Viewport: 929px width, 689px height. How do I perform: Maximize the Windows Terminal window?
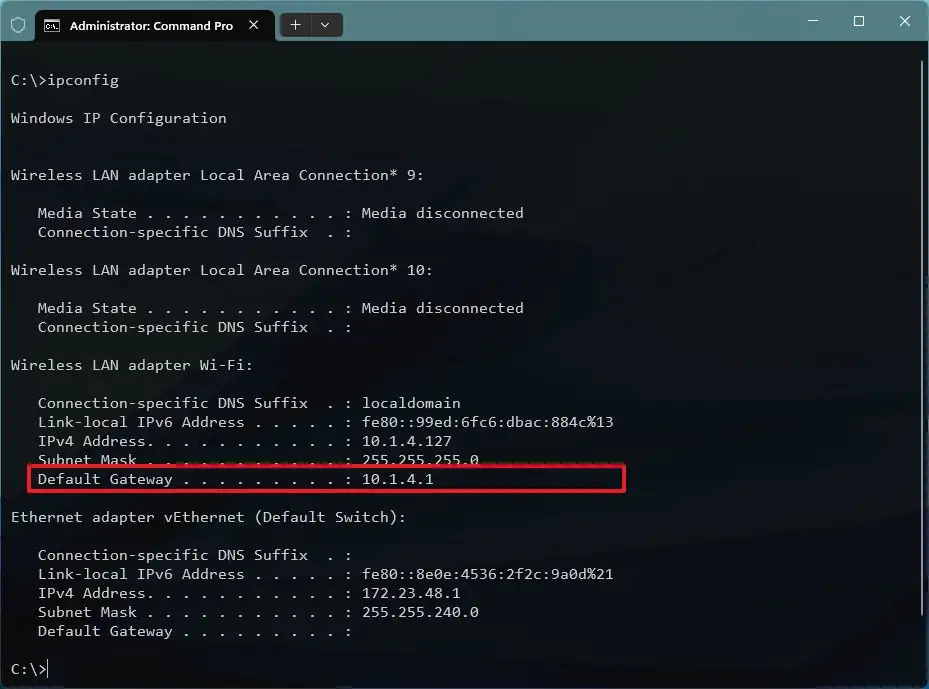pos(858,20)
